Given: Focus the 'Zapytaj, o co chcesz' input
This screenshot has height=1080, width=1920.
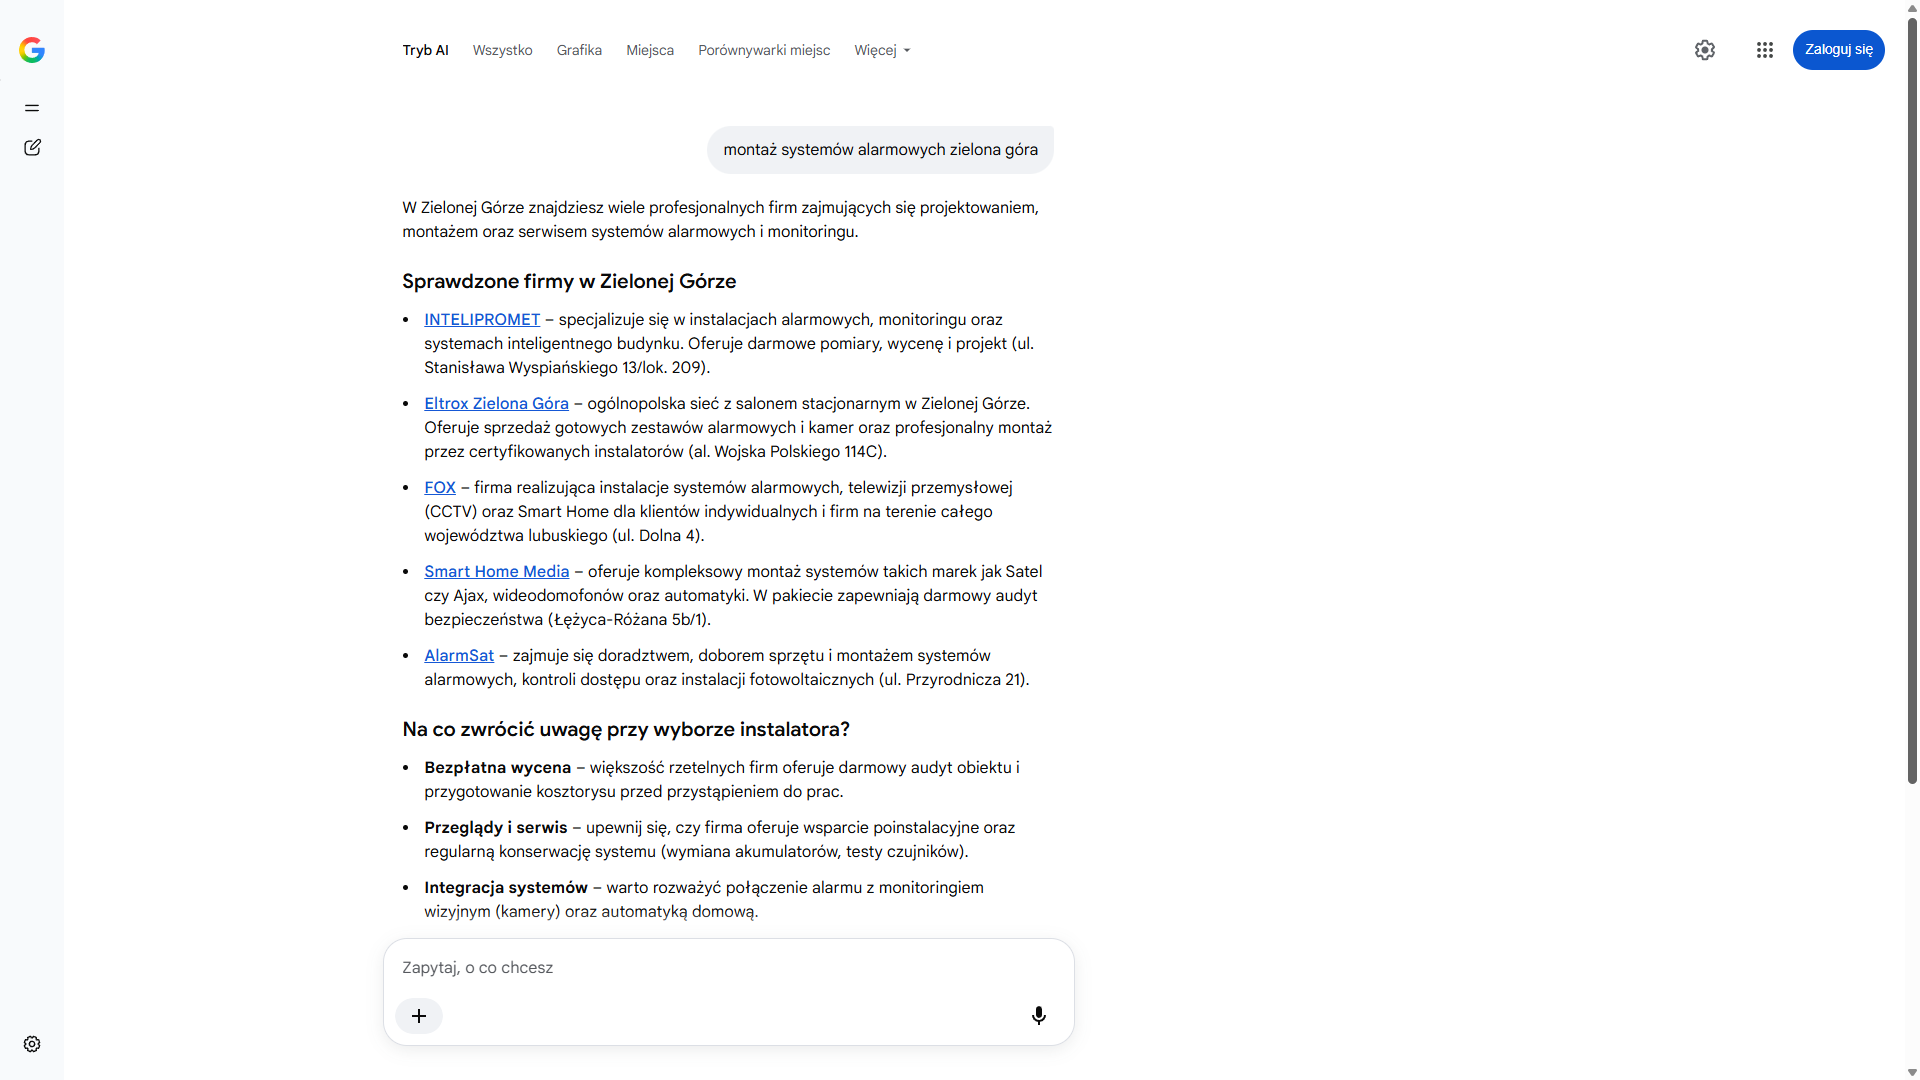Looking at the screenshot, I should pos(728,968).
